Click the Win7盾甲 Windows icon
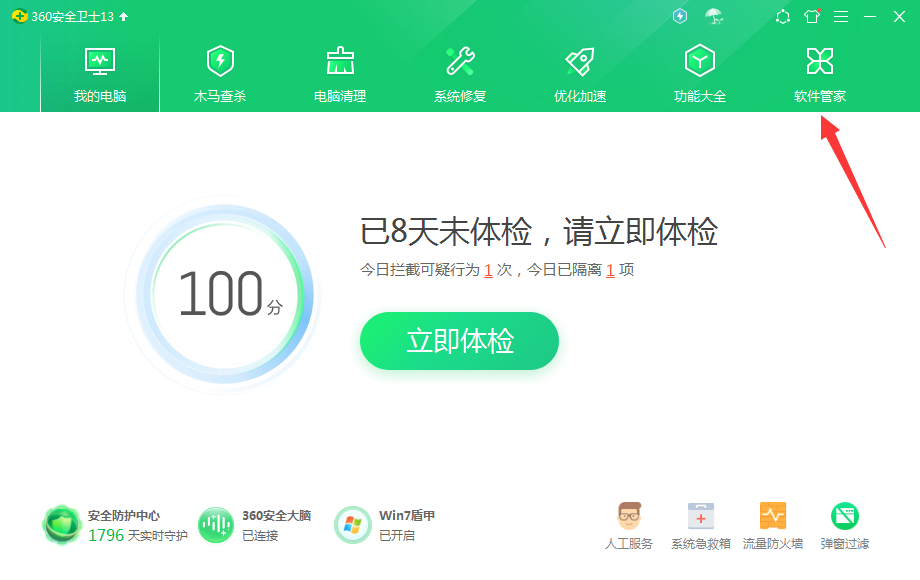The image size is (920, 580). [353, 525]
